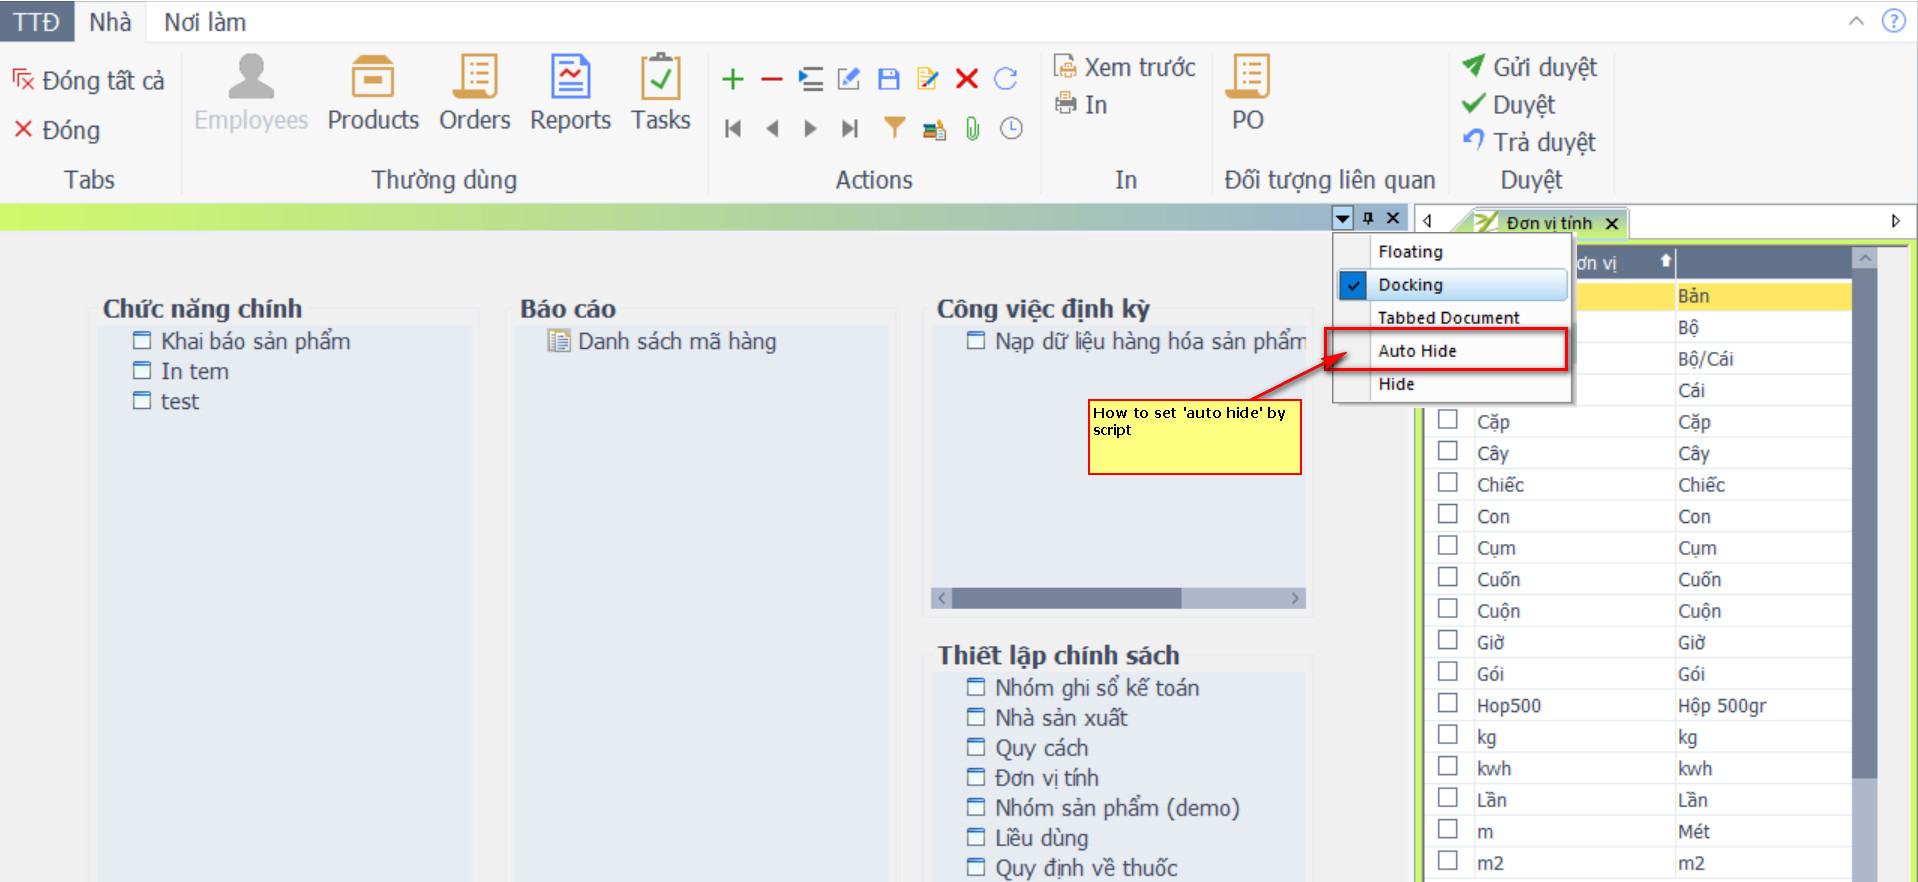Click the green plus add-record icon

tap(733, 79)
